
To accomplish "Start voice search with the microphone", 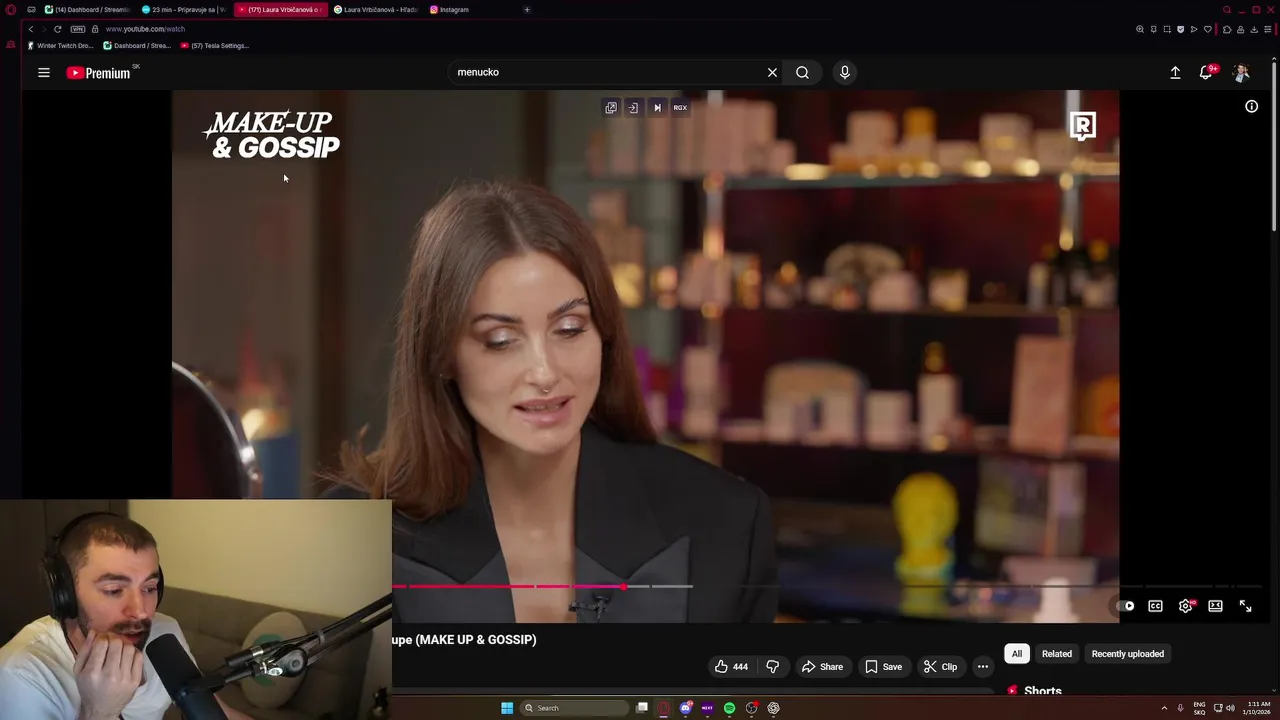I will point(845,72).
